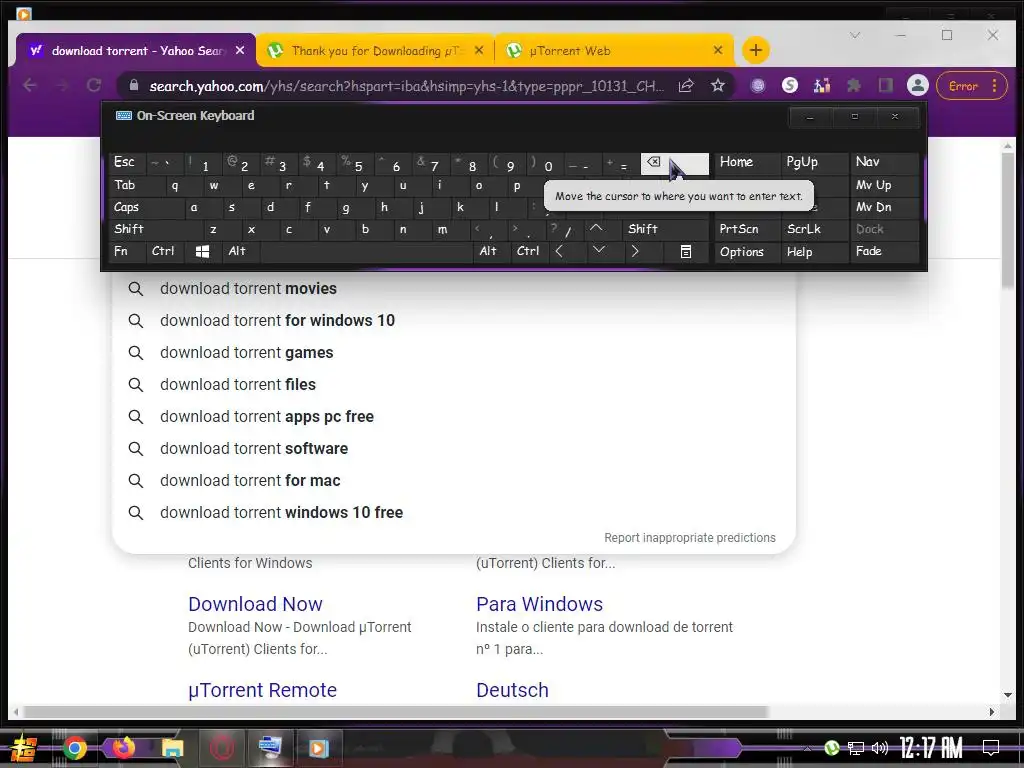Click the Fade key on On-Screen Keyboard

coord(884,251)
